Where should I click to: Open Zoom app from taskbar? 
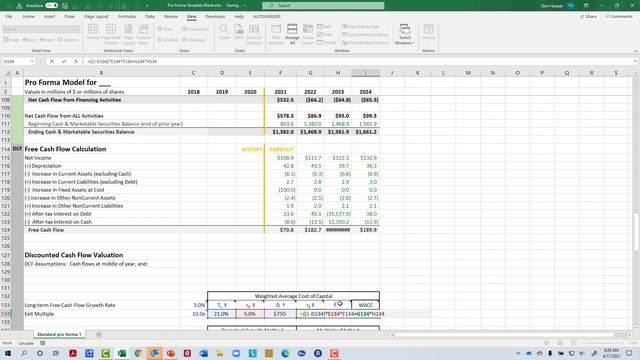coord(236,353)
